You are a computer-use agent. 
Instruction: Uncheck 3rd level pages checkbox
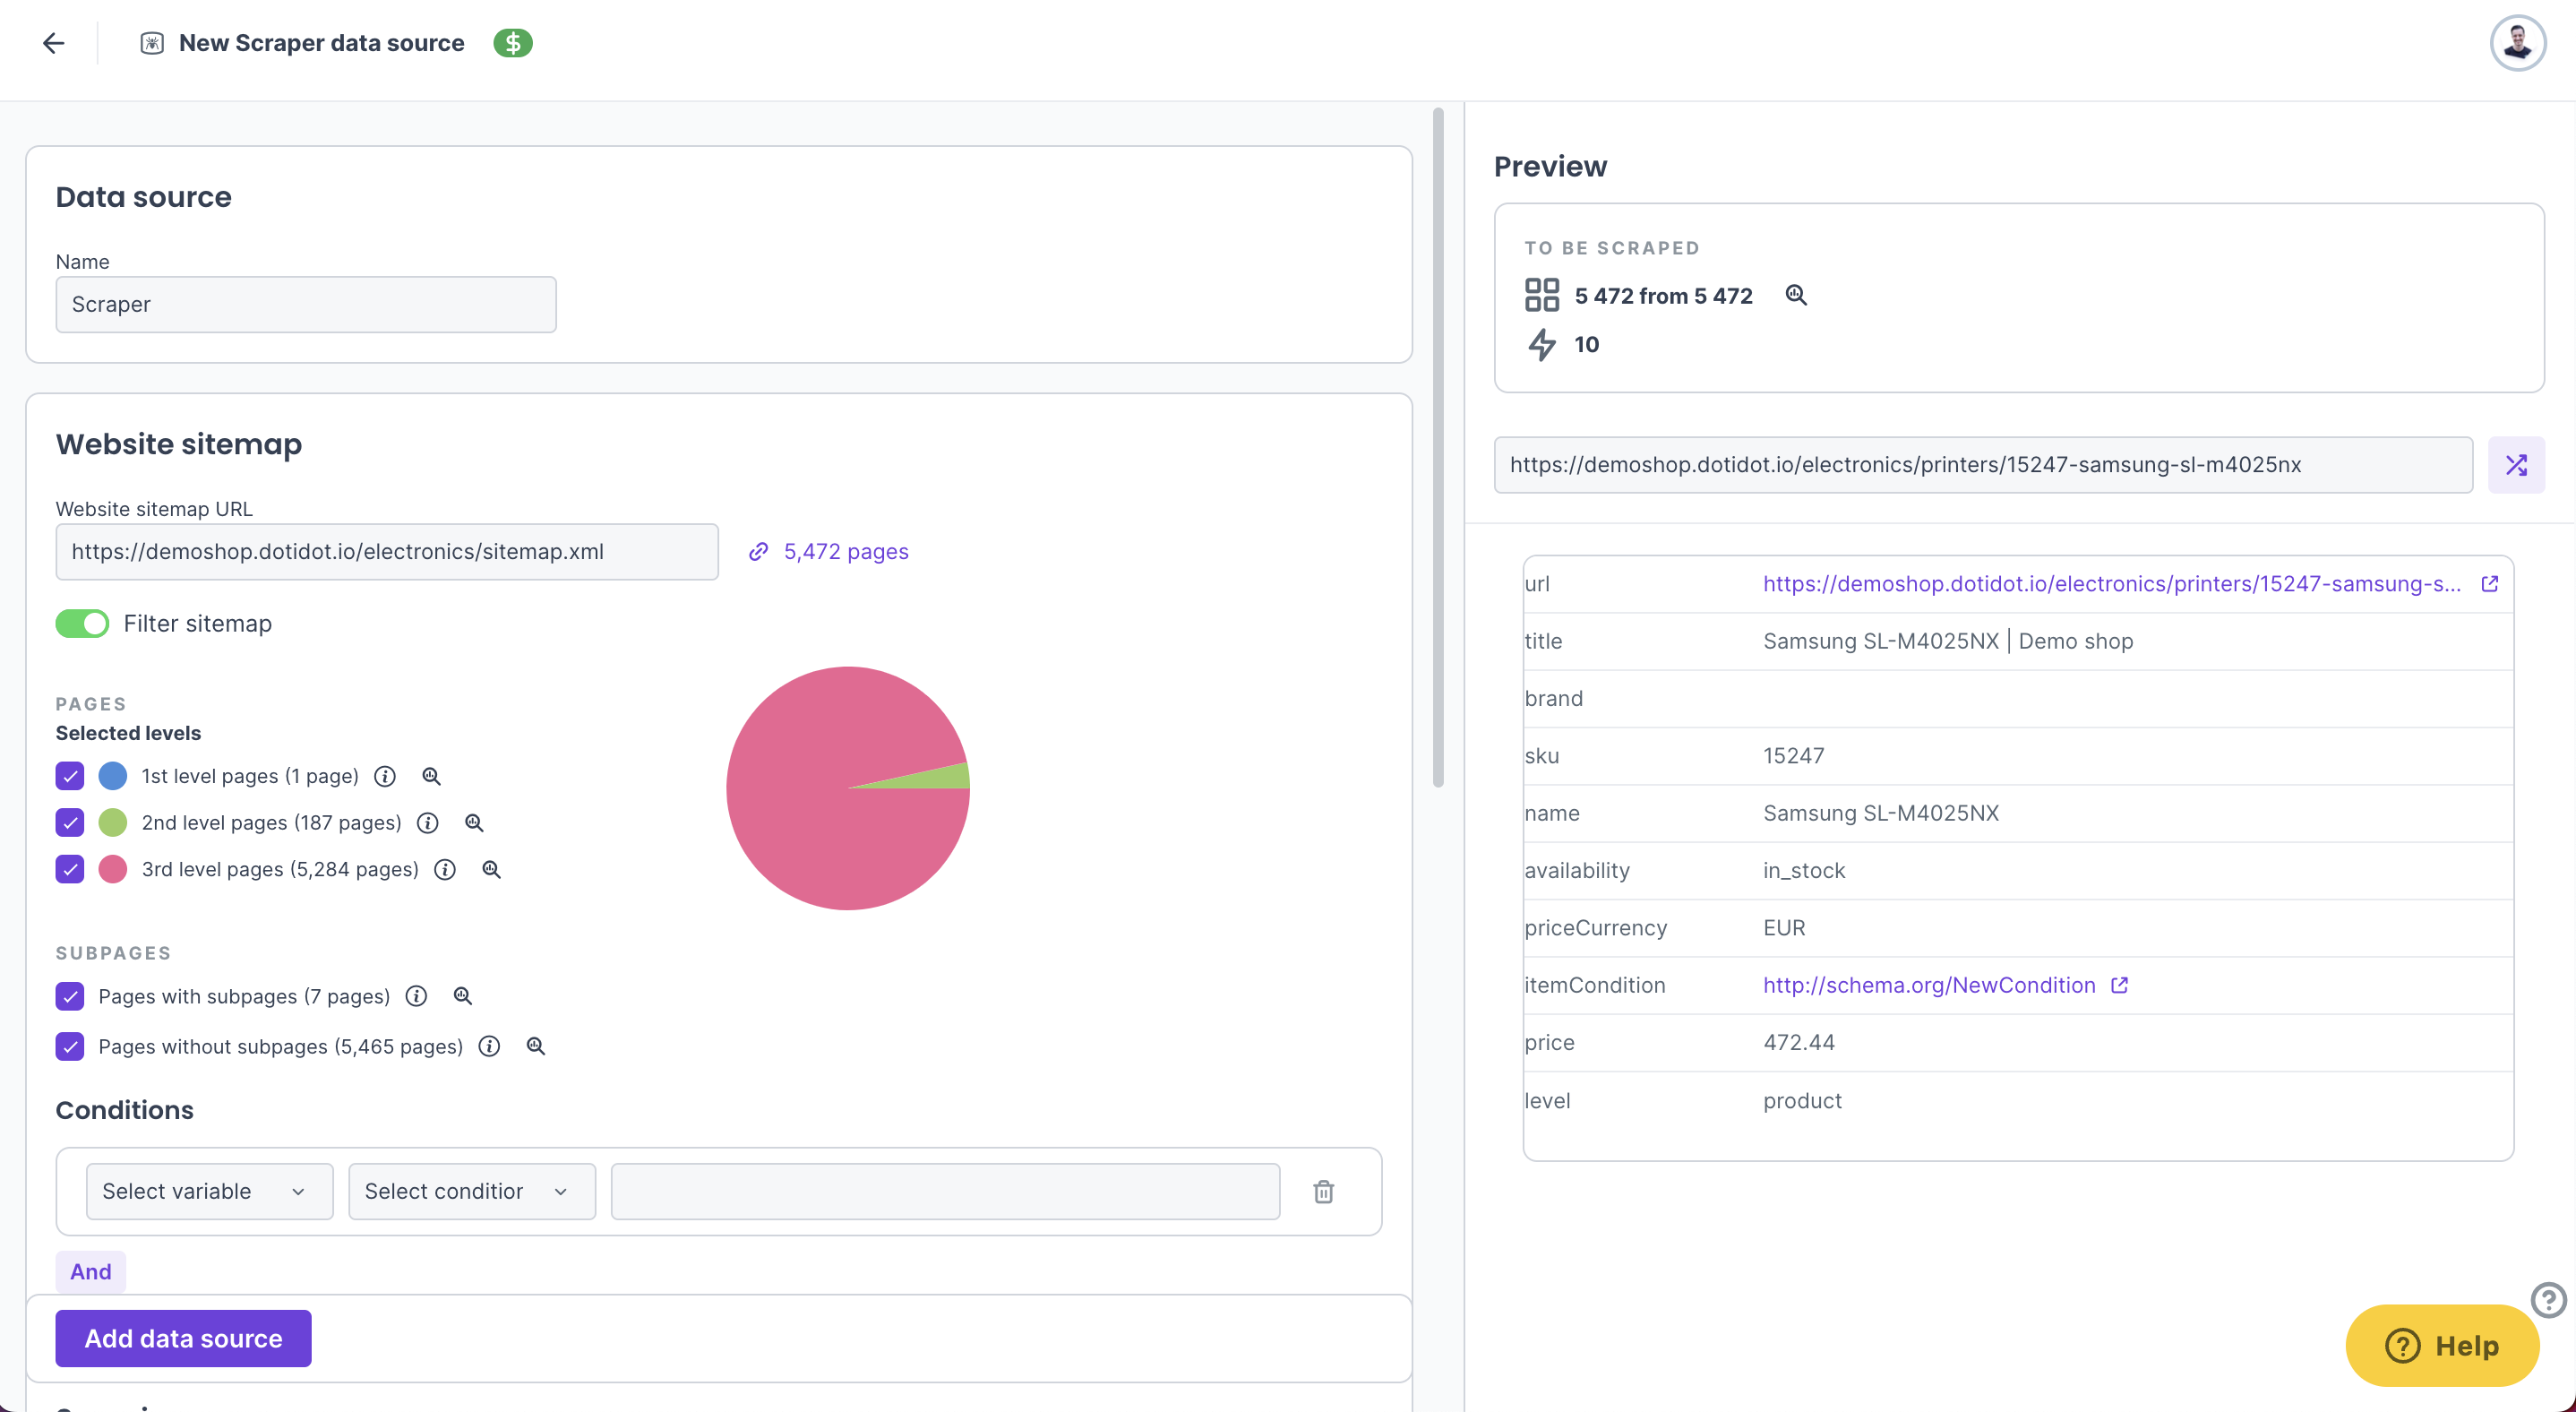pos(70,870)
